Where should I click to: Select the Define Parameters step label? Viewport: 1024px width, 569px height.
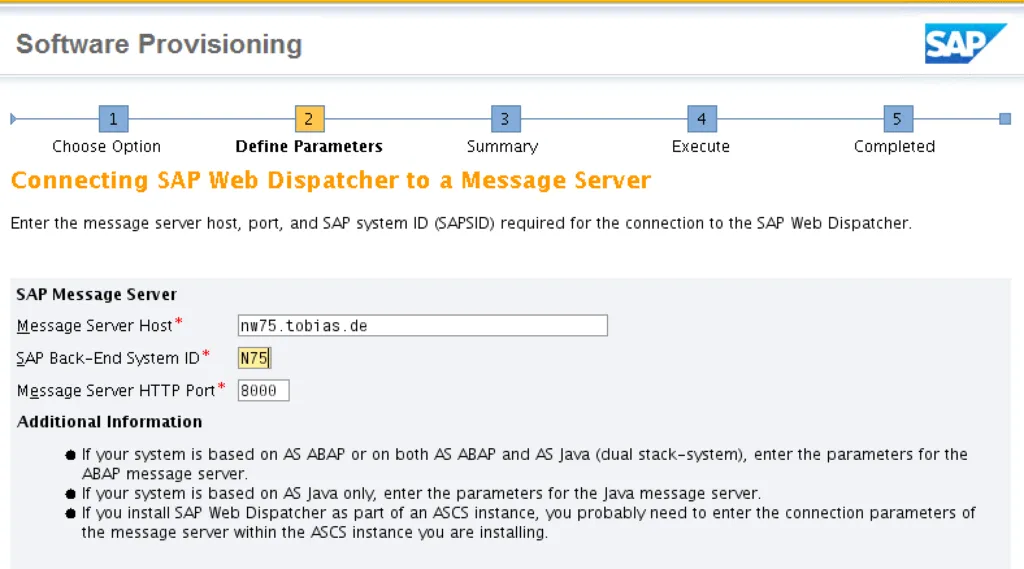click(x=309, y=146)
